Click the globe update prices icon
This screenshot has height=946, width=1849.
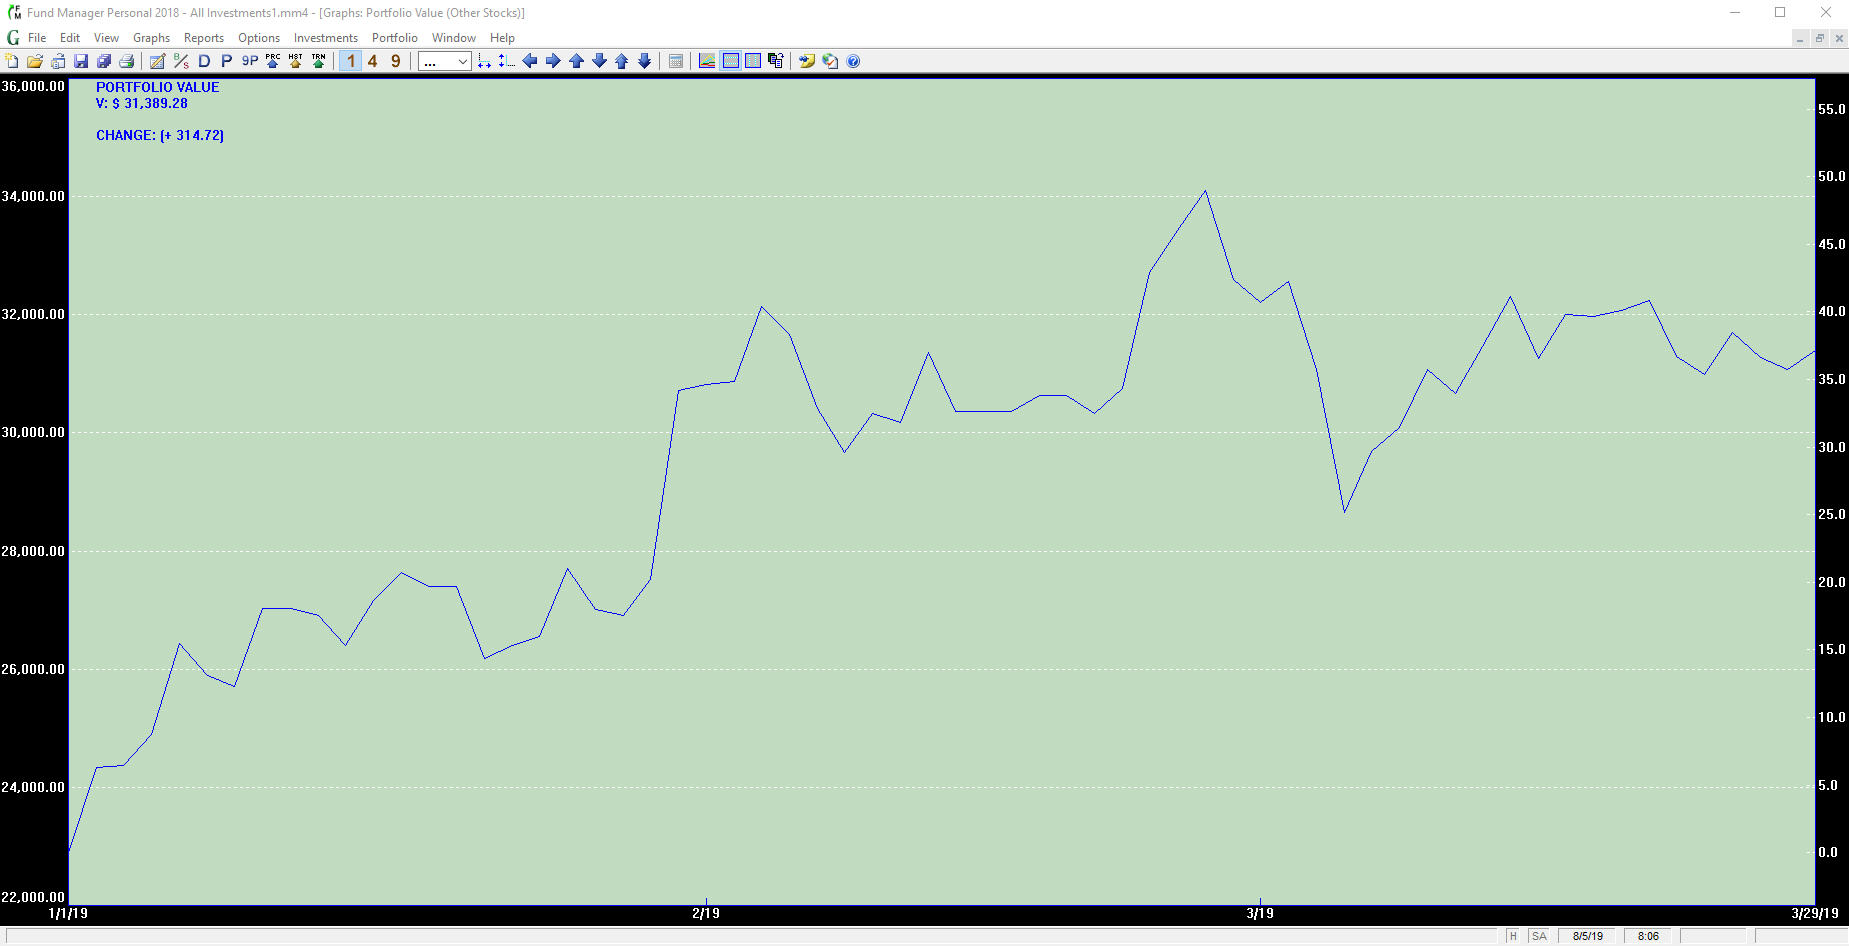[830, 61]
